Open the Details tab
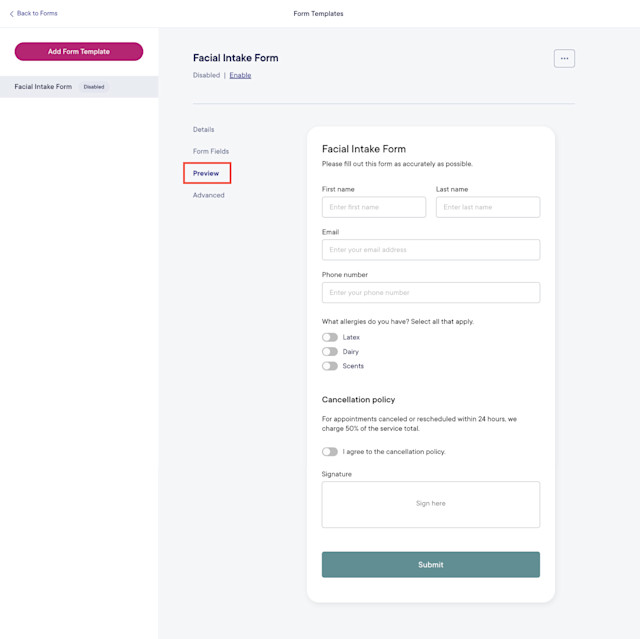The width and height of the screenshot is (640, 639). tap(203, 129)
